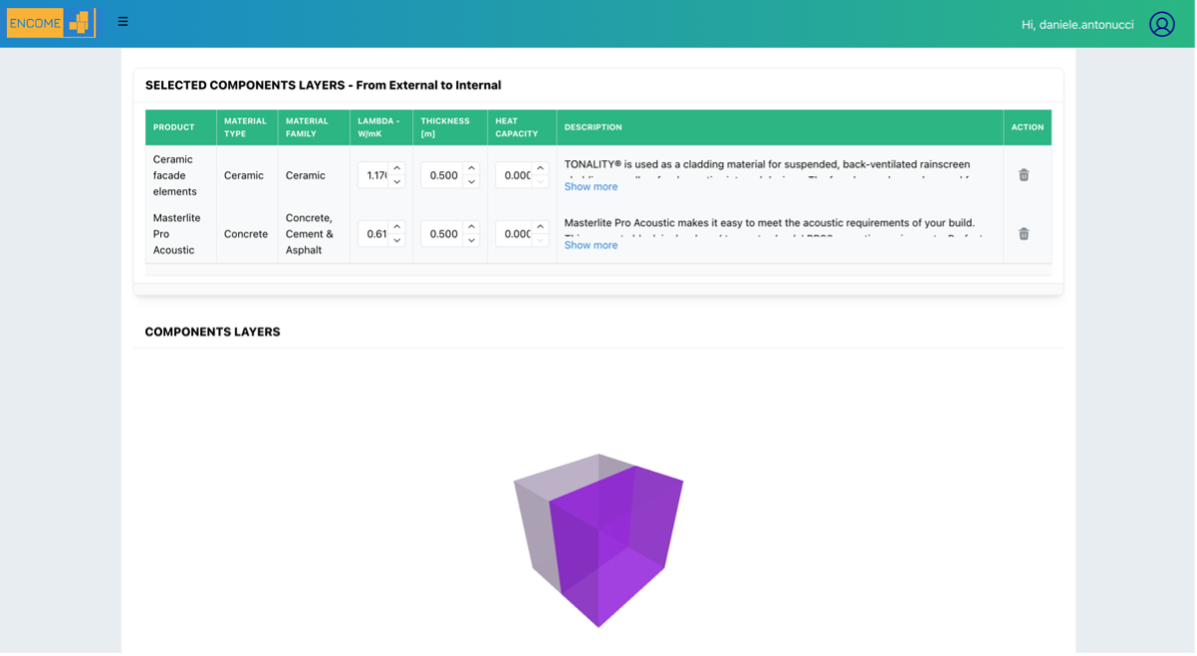The width and height of the screenshot is (1197, 656).
Task: Increase lambda for Ceramic facade elements
Action: (x=397, y=169)
